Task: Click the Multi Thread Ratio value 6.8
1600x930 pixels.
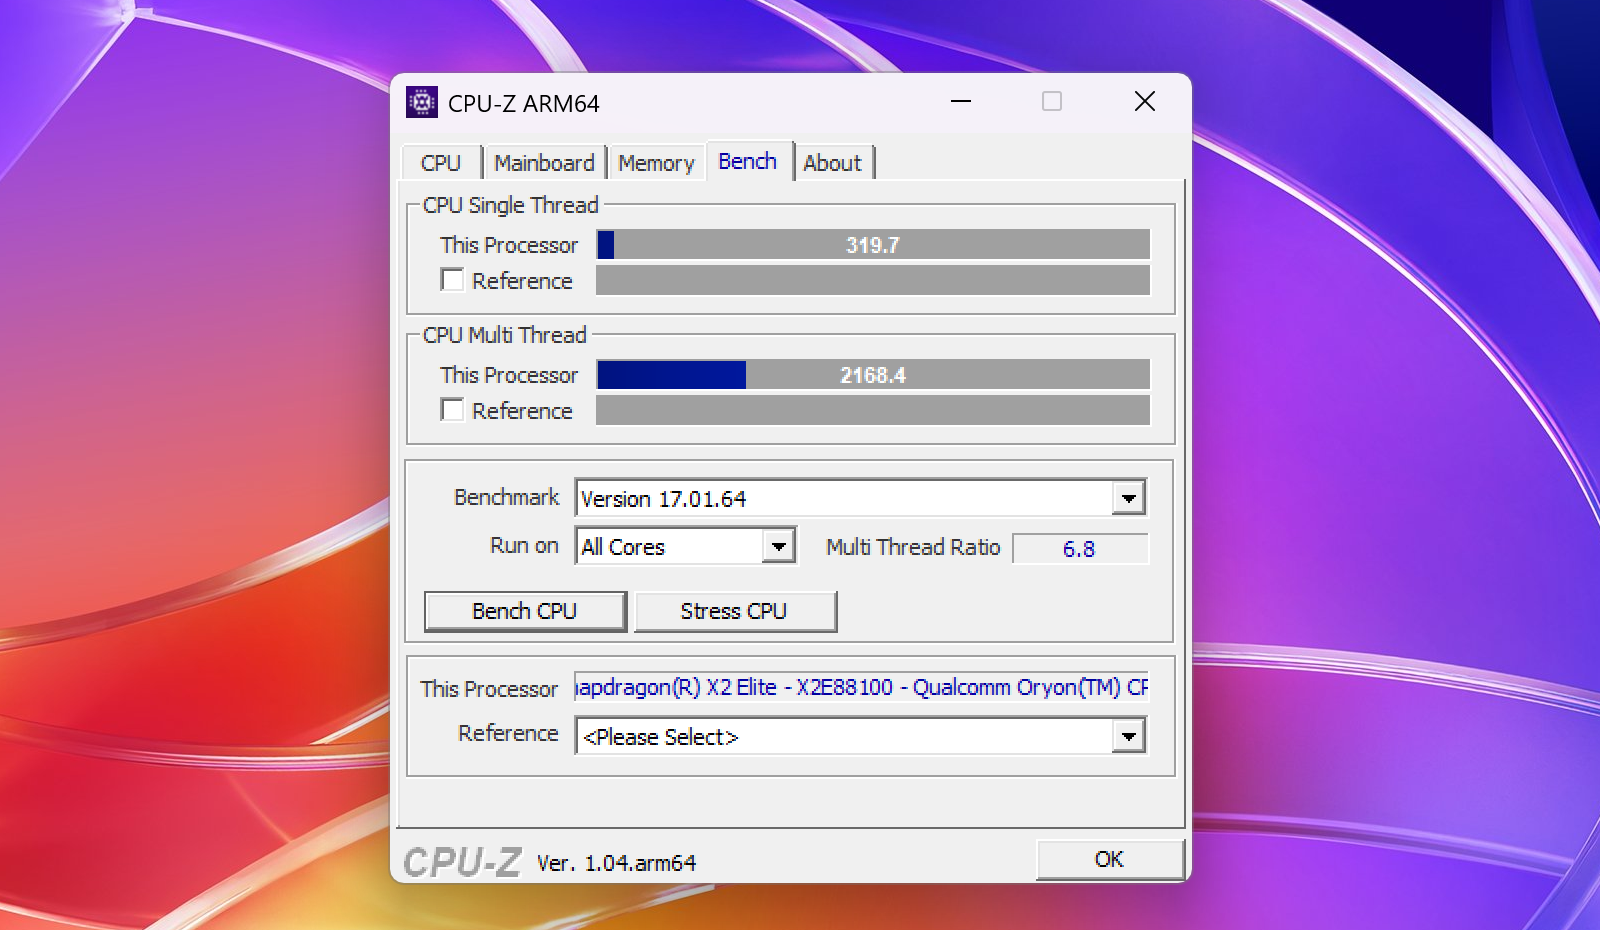Action: click(x=1080, y=549)
